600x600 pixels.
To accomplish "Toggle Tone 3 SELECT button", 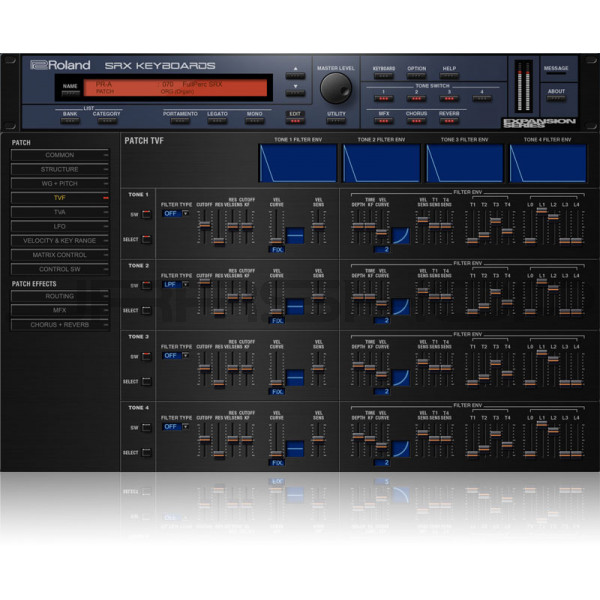I will pos(147,382).
